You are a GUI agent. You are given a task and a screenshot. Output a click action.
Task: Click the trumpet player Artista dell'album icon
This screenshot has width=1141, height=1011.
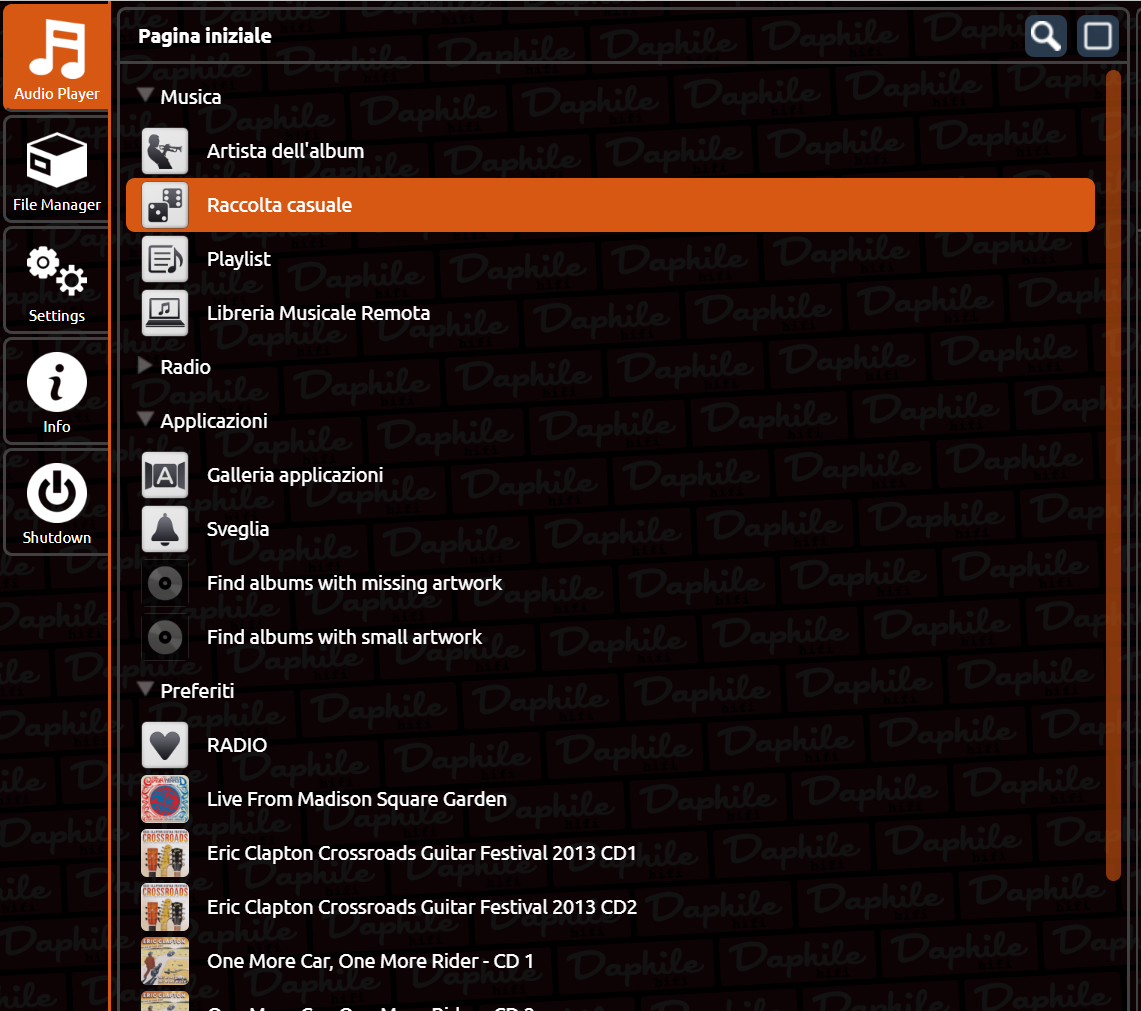(x=164, y=151)
